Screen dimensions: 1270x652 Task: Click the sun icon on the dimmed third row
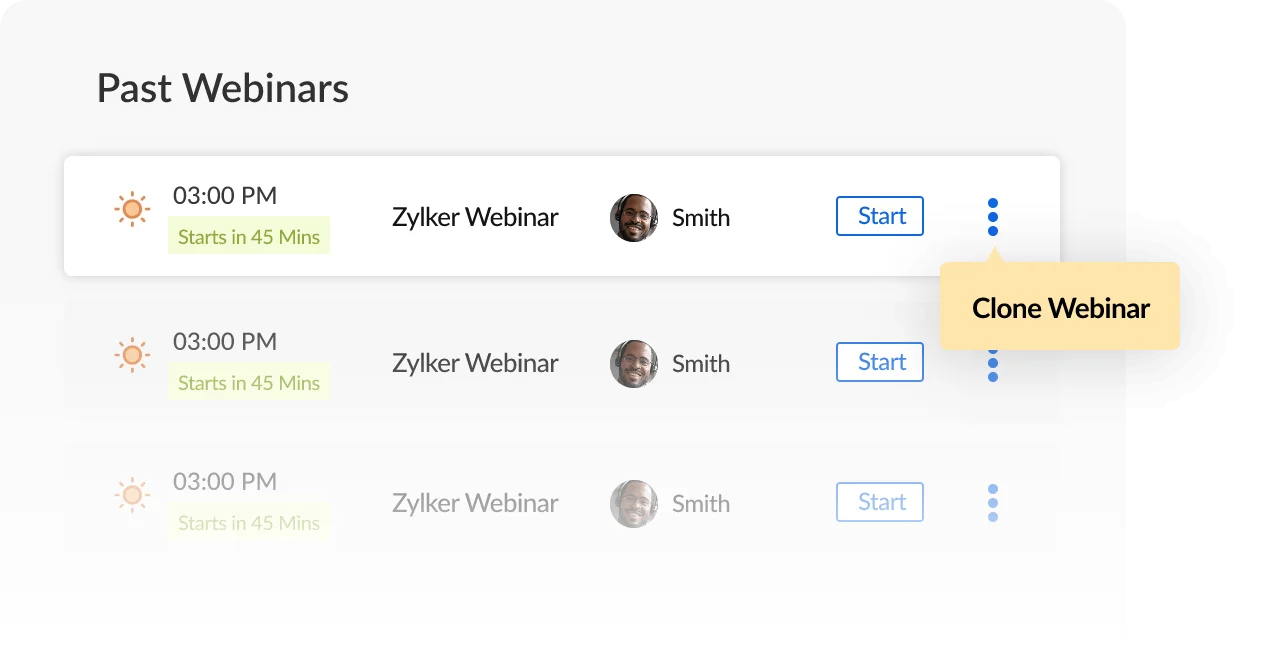click(x=131, y=495)
